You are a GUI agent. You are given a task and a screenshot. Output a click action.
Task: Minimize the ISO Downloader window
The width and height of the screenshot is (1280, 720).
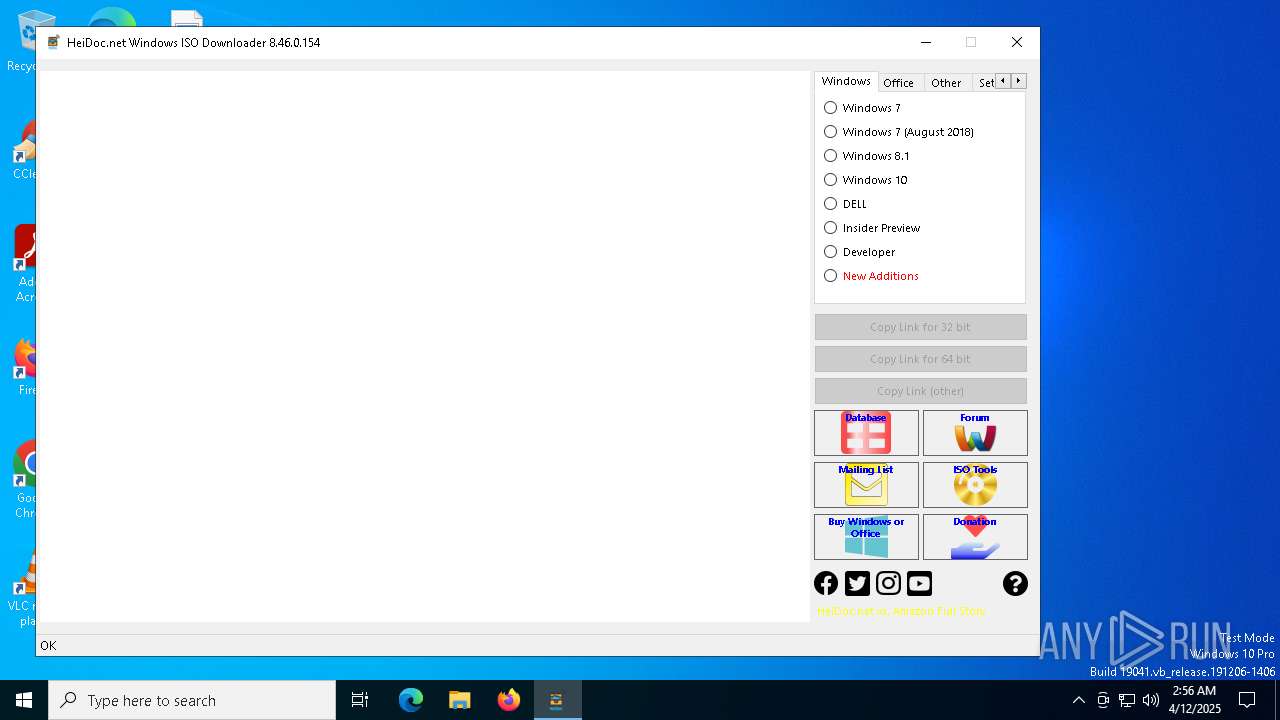click(x=926, y=42)
